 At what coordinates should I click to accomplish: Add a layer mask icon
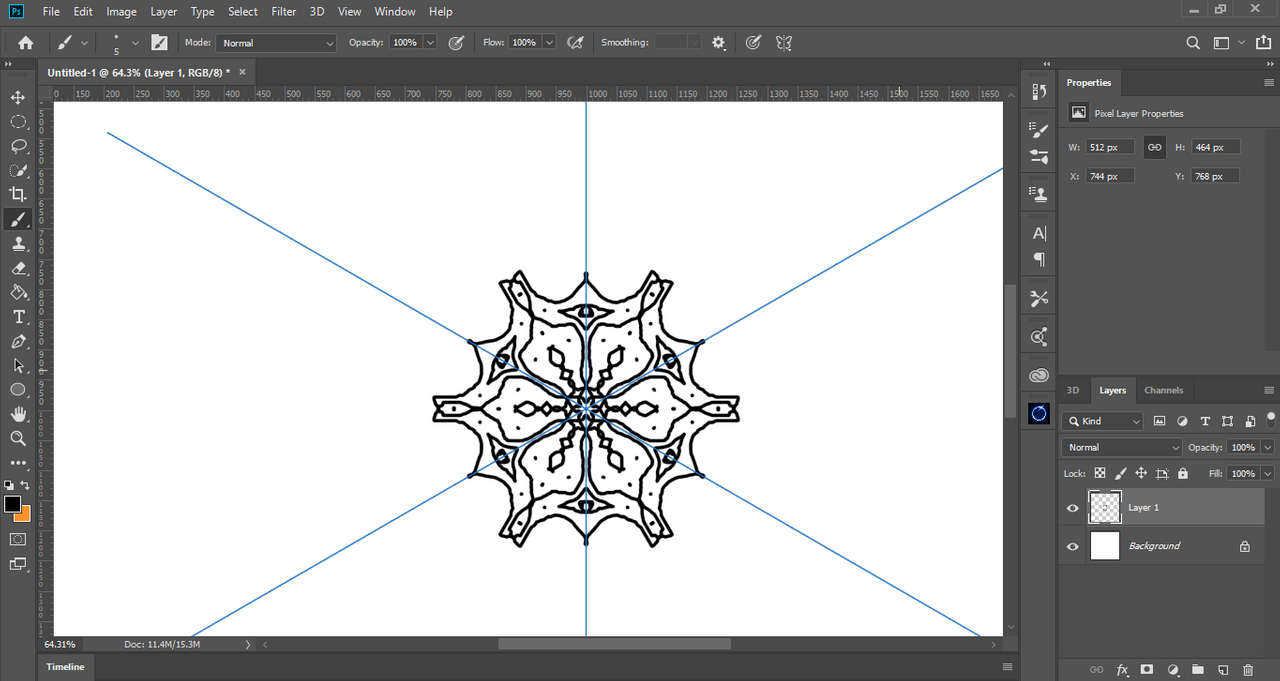point(1147,670)
